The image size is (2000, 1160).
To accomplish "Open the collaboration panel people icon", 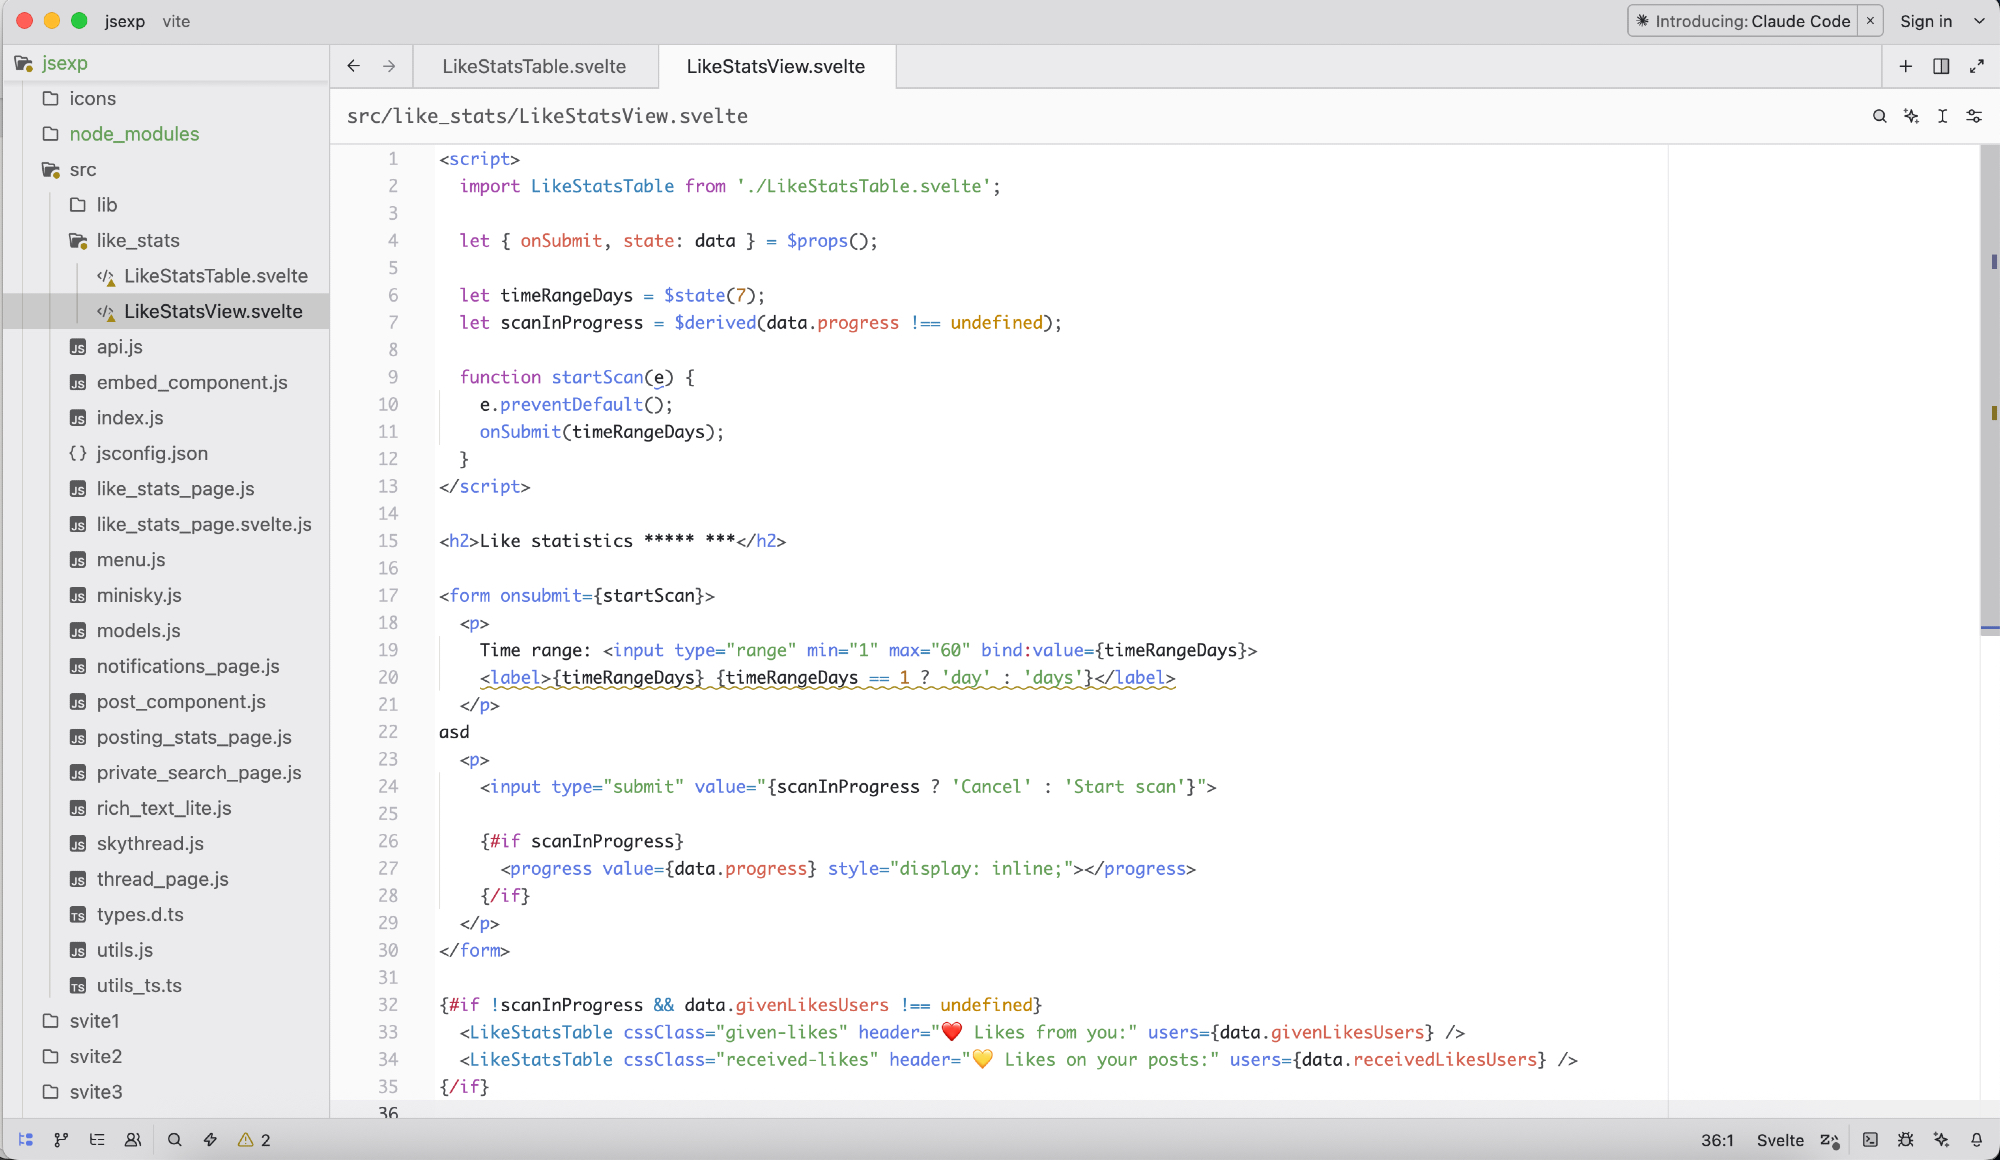I will (x=132, y=1140).
